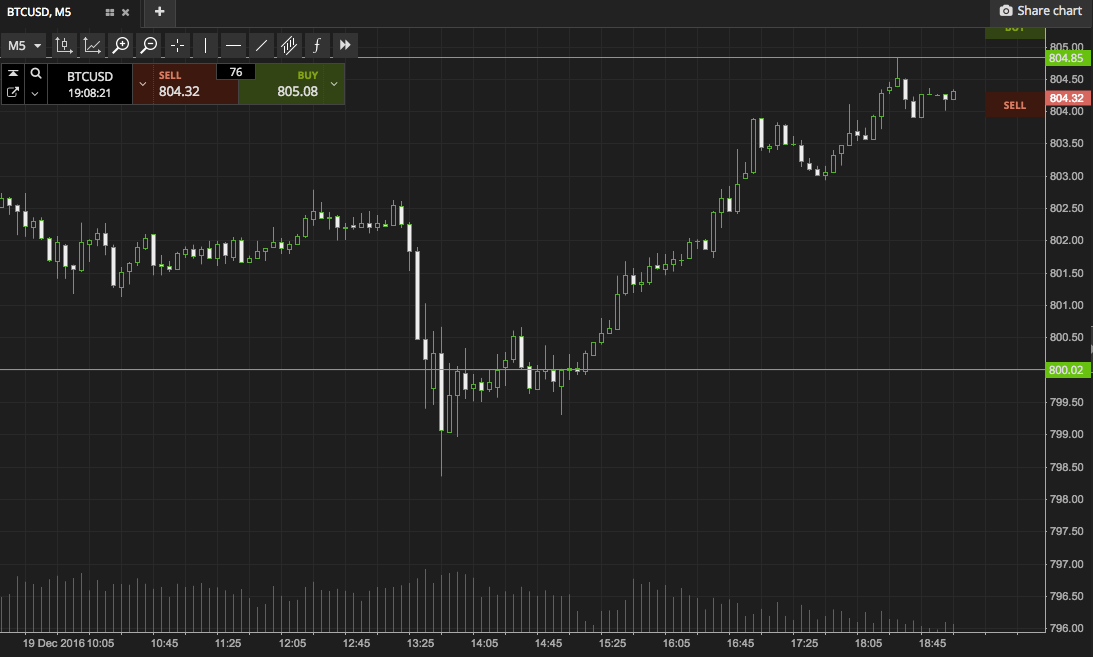Click the 796.00 price axis label

click(1067, 628)
